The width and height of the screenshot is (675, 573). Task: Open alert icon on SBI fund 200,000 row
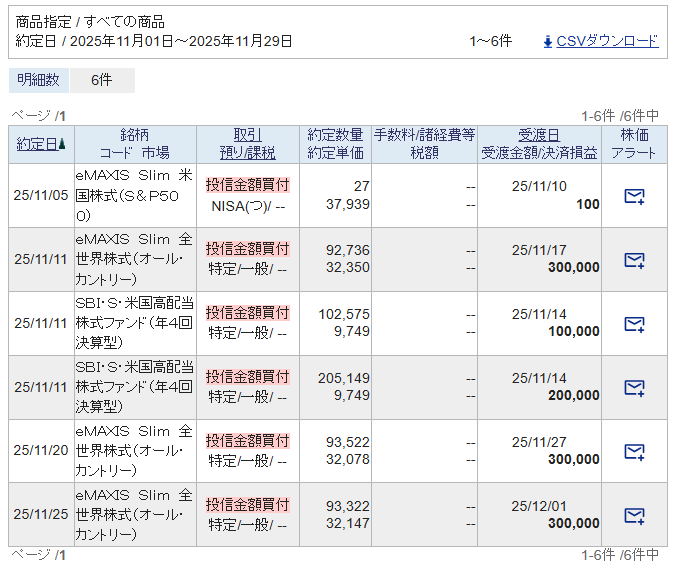point(633,388)
